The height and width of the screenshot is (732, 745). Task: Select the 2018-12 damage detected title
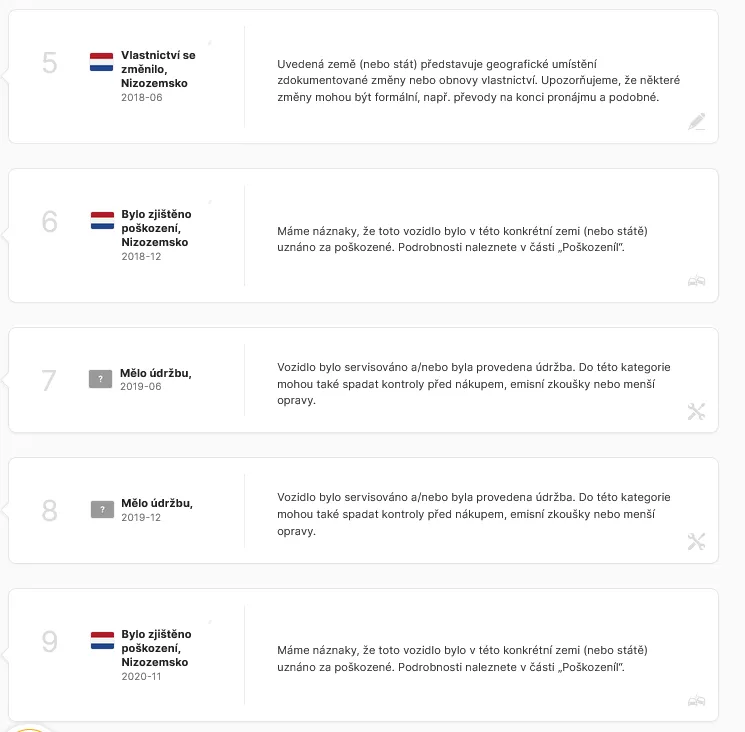(156, 228)
